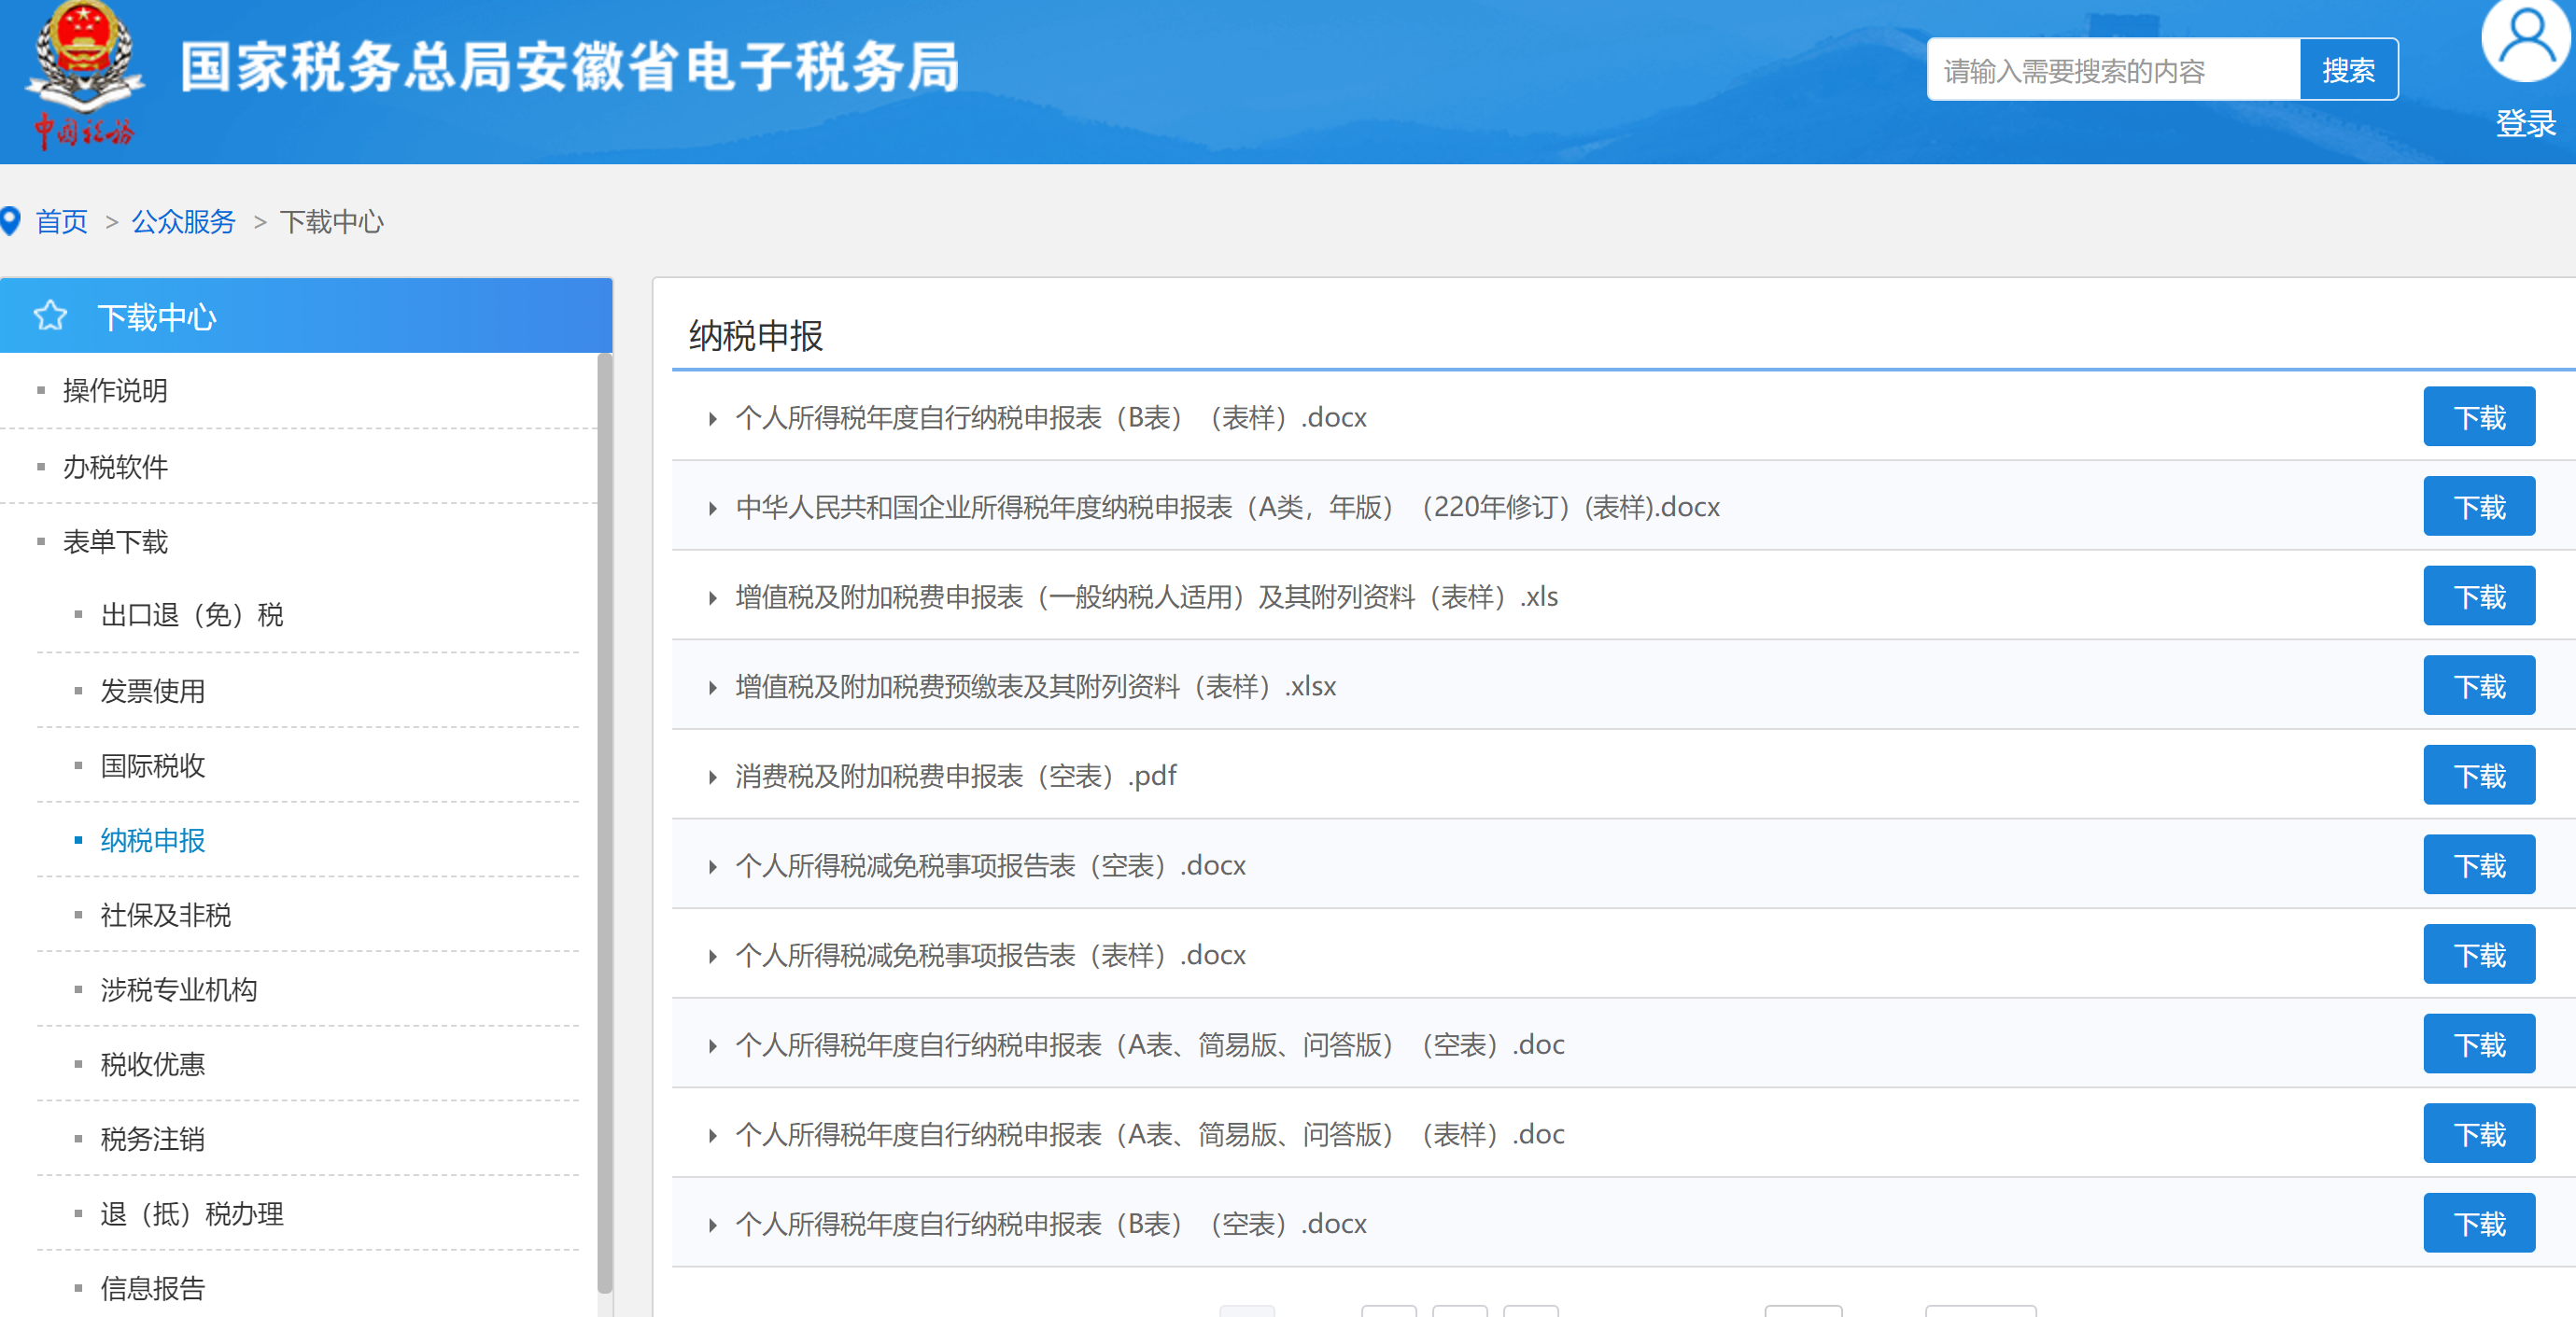2576x1317 pixels.
Task: Select 纳税申报 in the sidebar
Action: click(x=152, y=840)
